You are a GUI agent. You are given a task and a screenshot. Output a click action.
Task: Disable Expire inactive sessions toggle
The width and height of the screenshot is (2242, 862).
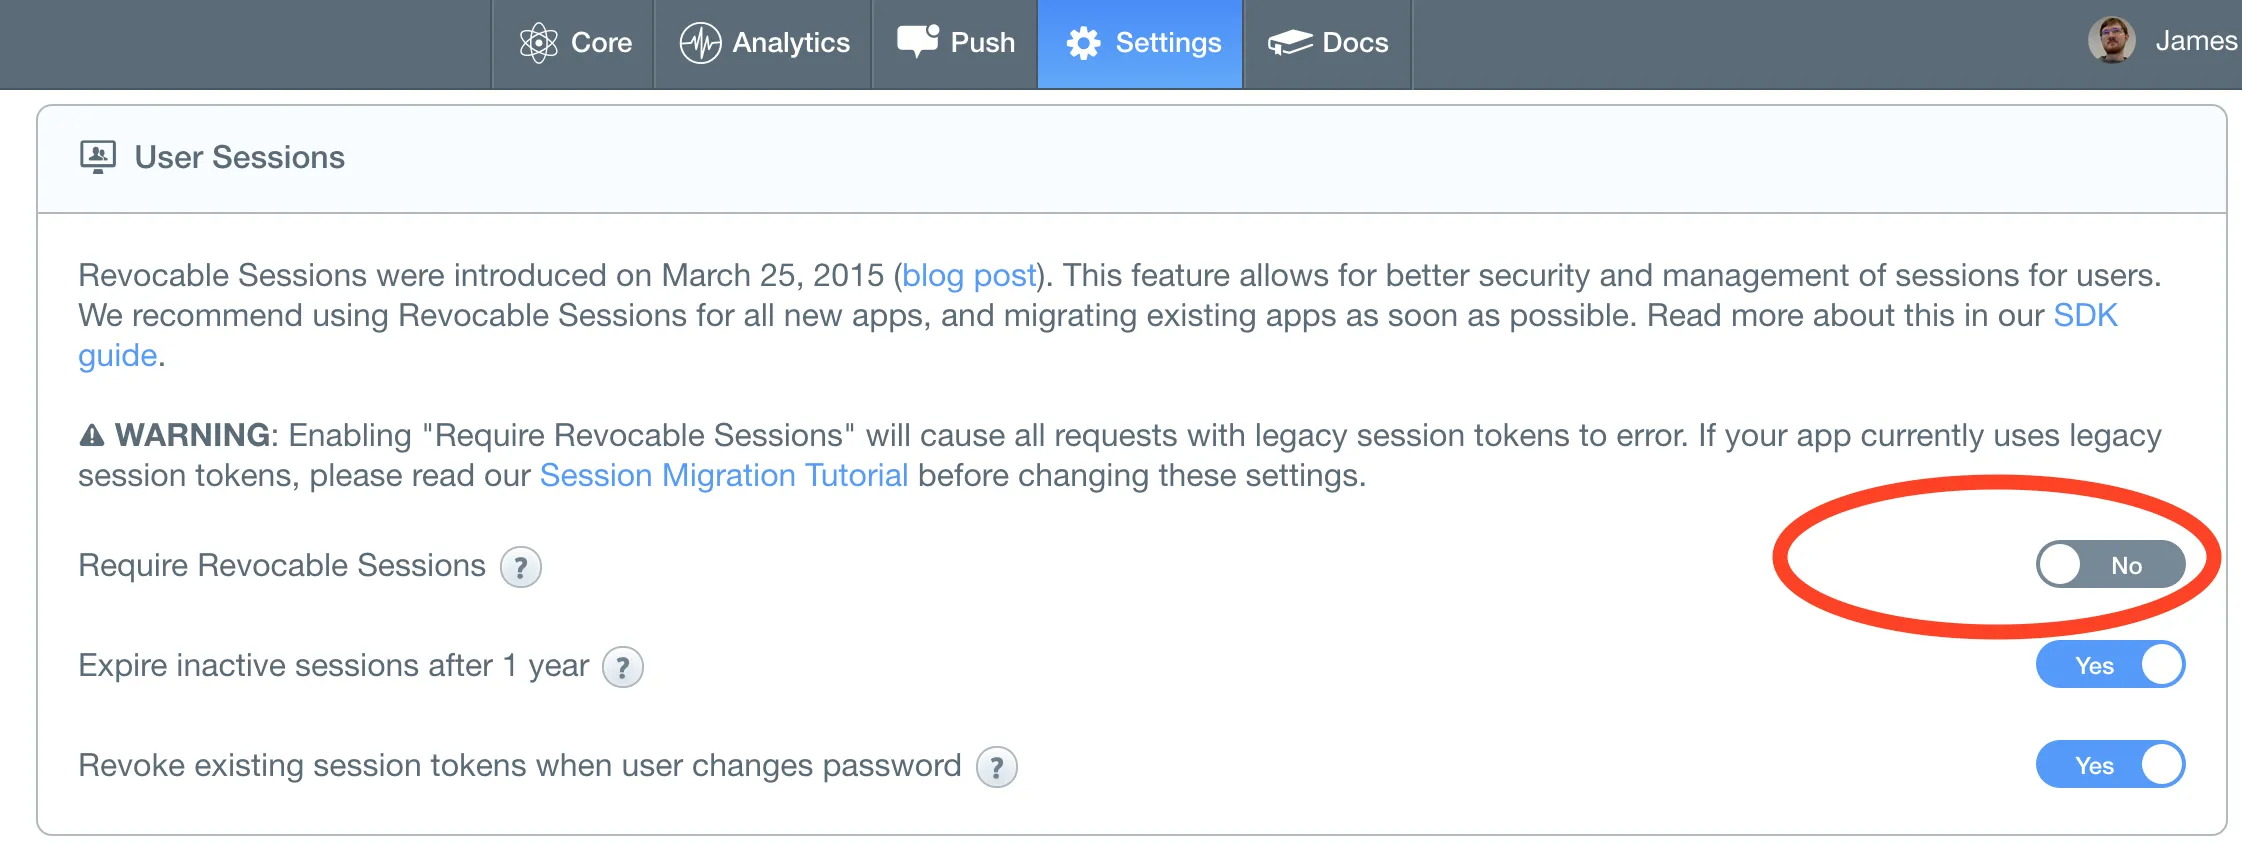tap(2110, 665)
